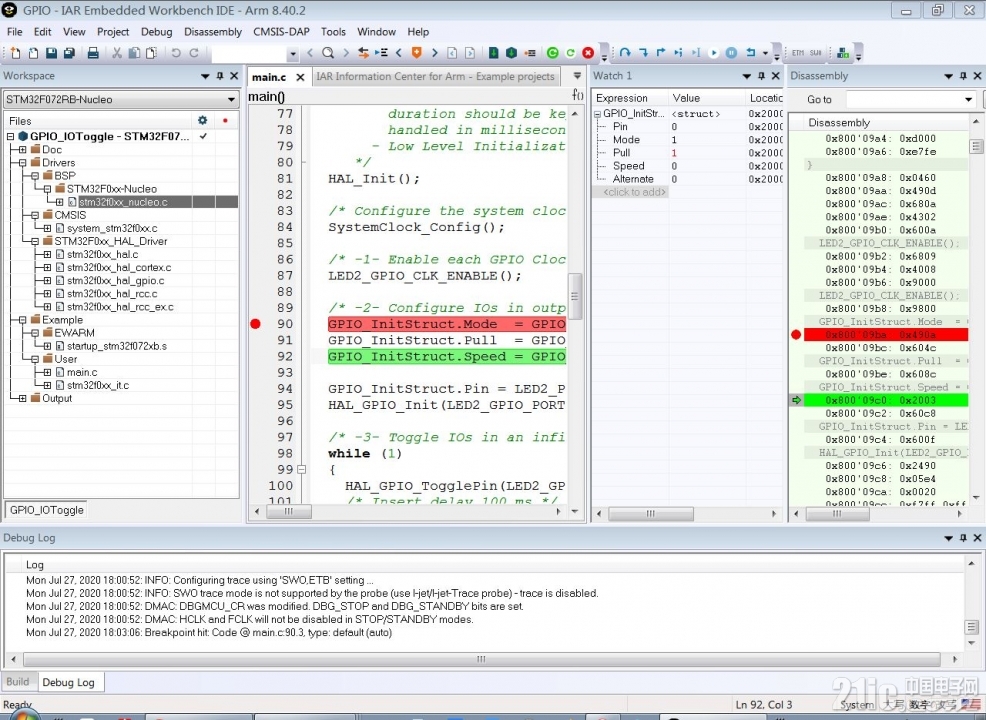
Task: Open the Project menu
Action: [x=113, y=31]
